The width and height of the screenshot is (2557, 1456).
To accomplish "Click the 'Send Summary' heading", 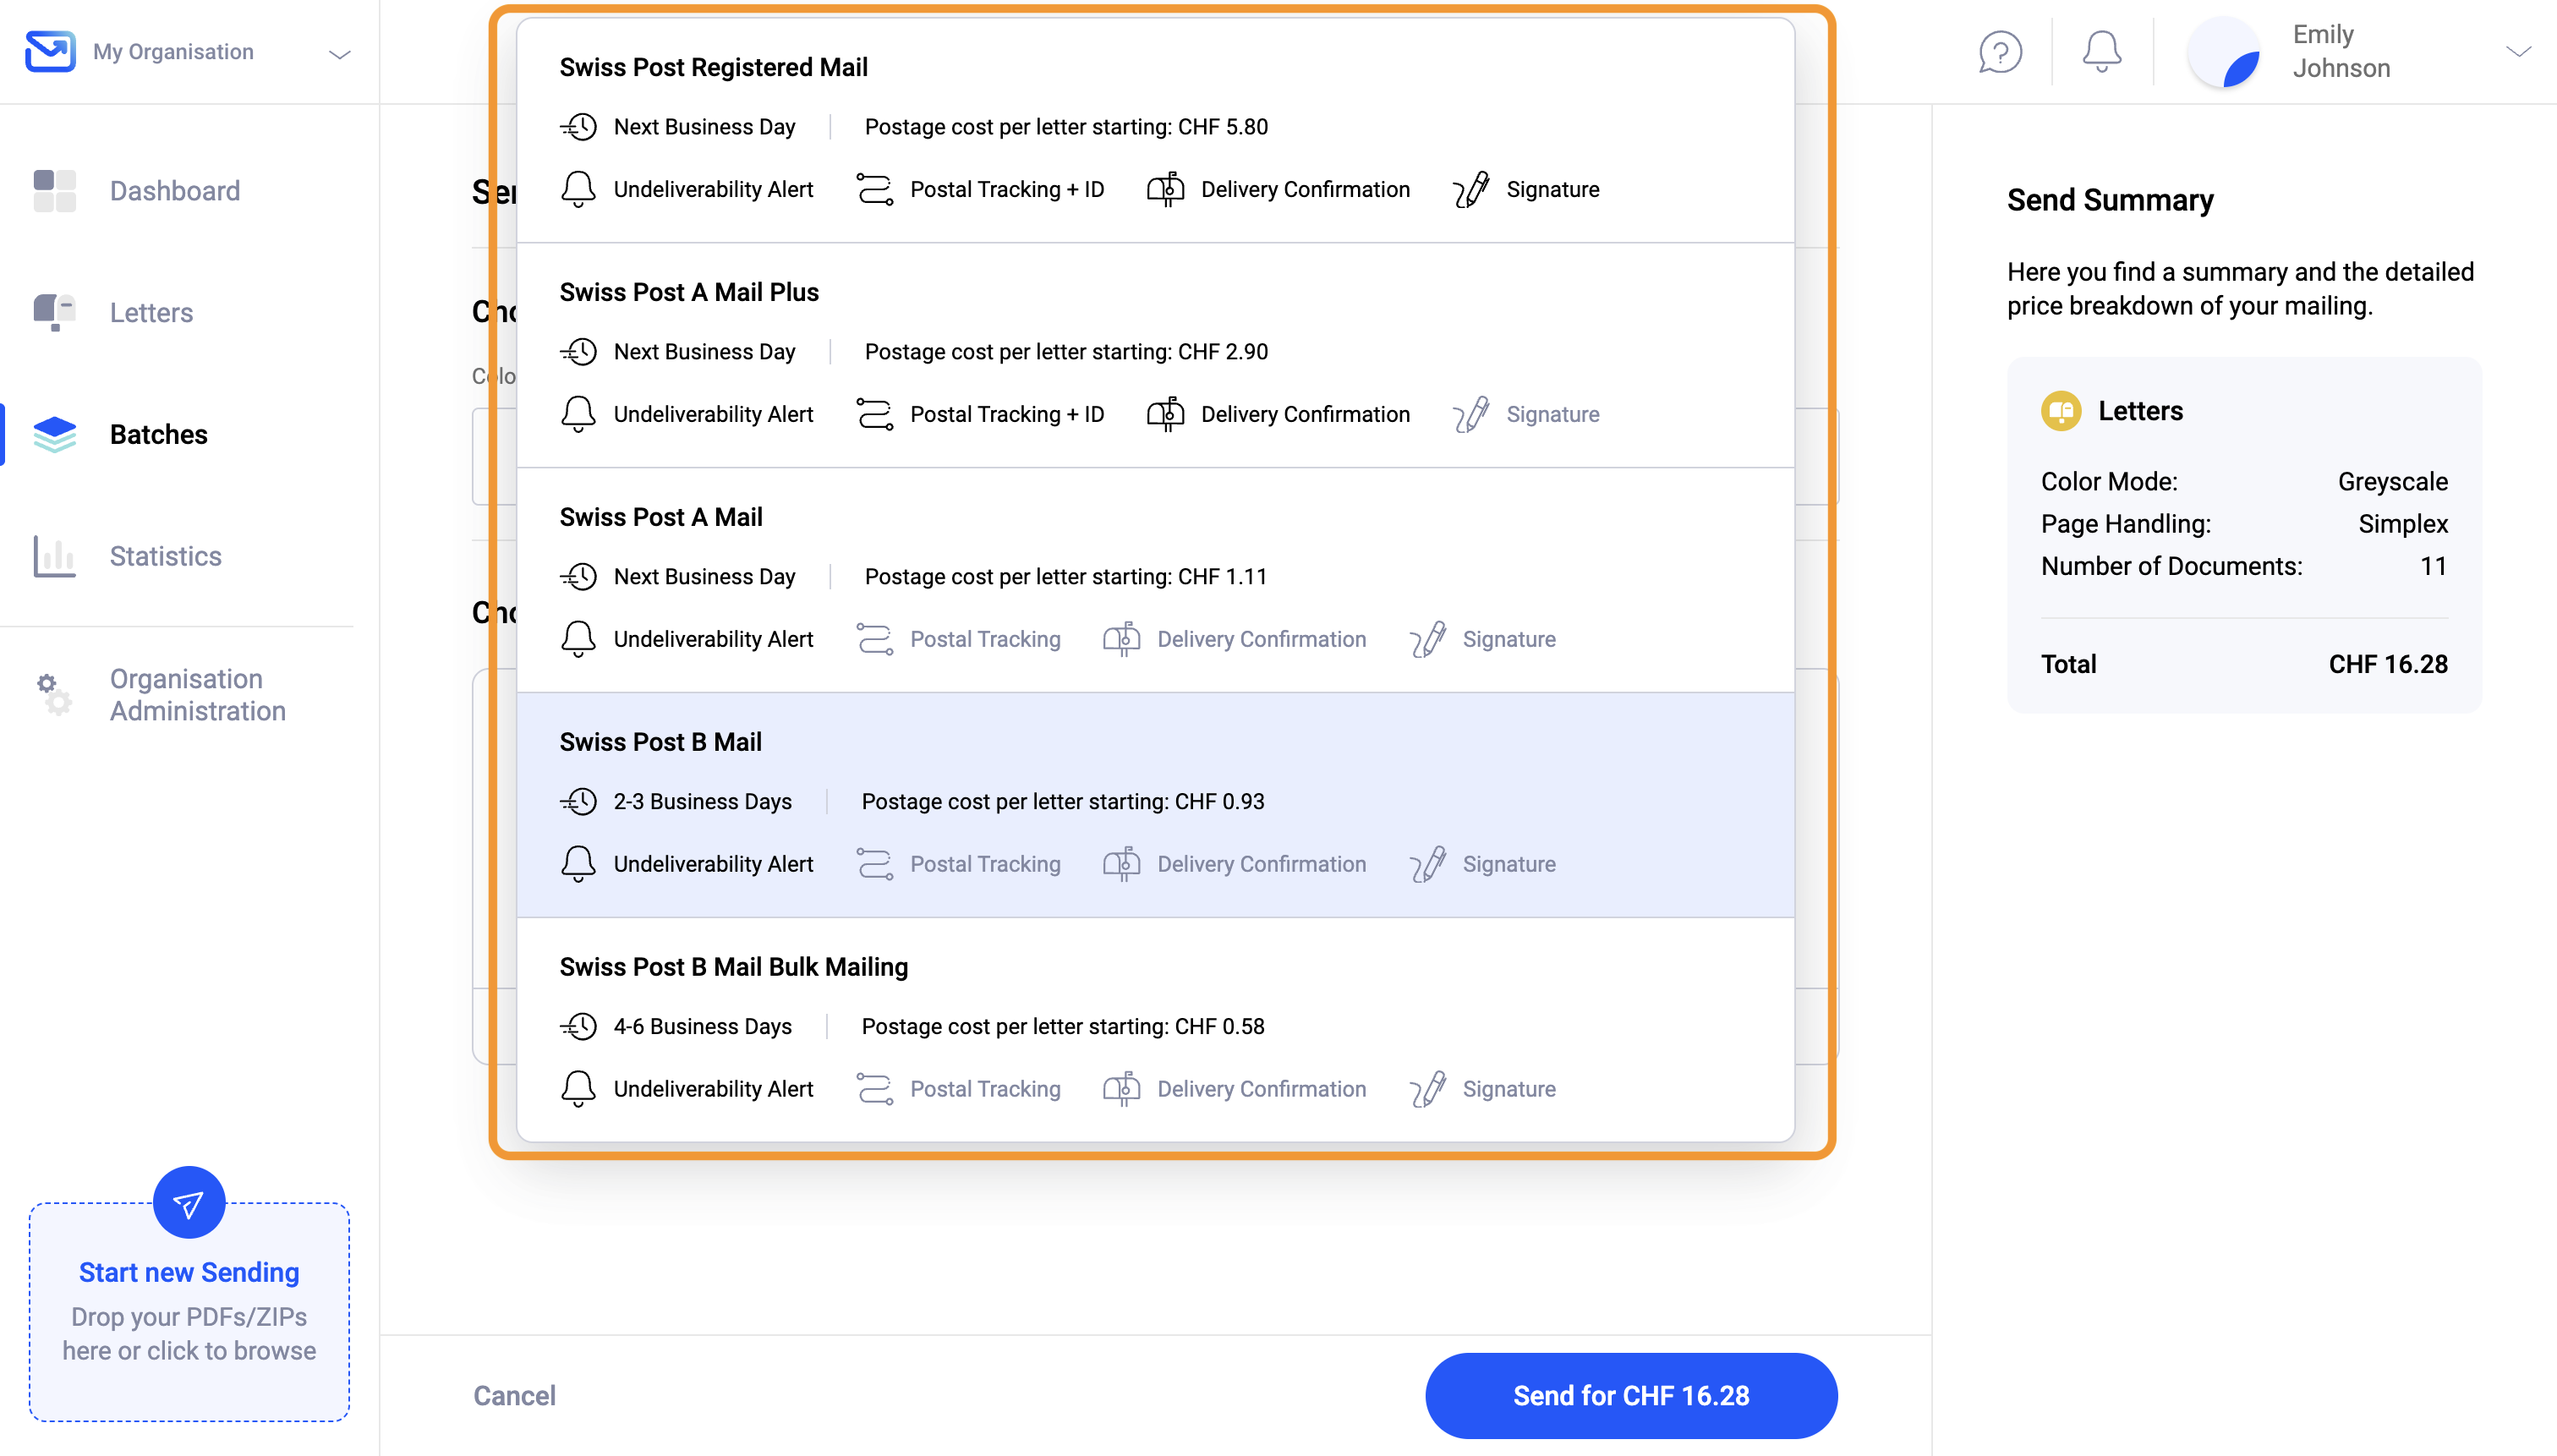I will (2110, 200).
